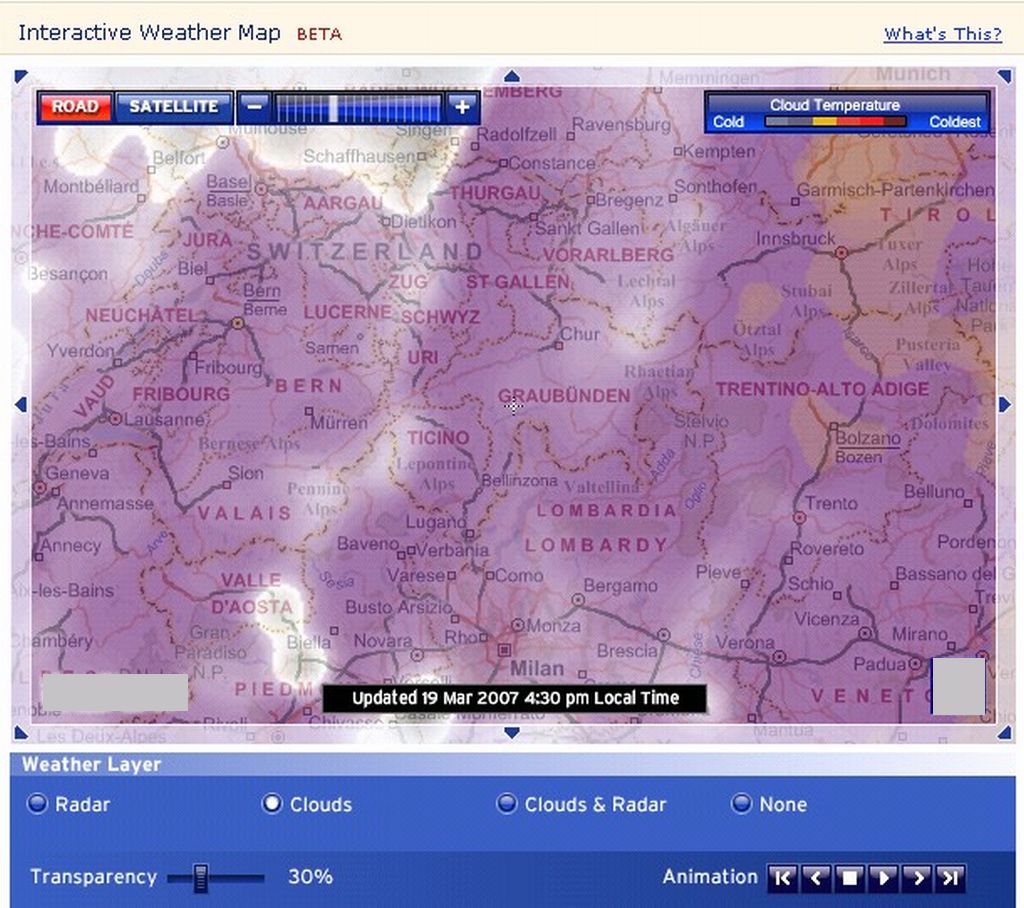Choose the Clouds & Radar layer option
The image size is (1024, 908).
pos(507,804)
